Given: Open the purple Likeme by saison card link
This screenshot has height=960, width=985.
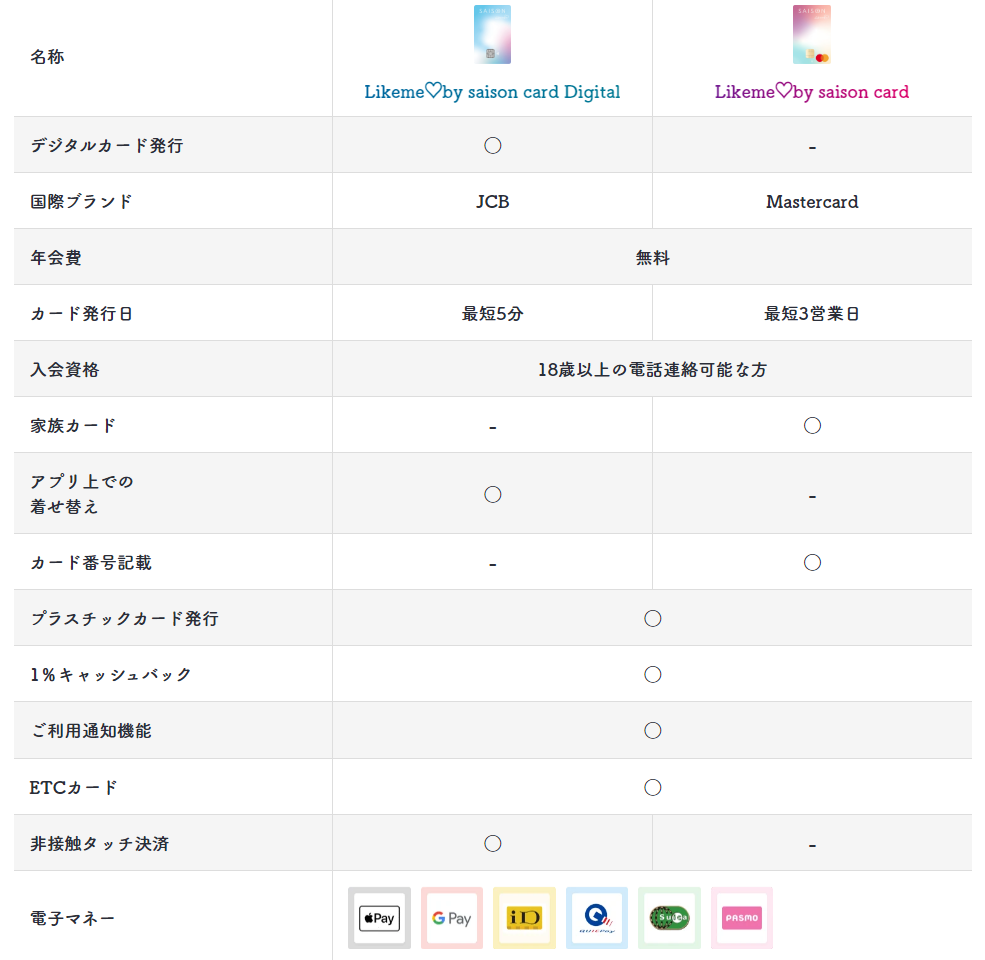Looking at the screenshot, I should (x=812, y=92).
